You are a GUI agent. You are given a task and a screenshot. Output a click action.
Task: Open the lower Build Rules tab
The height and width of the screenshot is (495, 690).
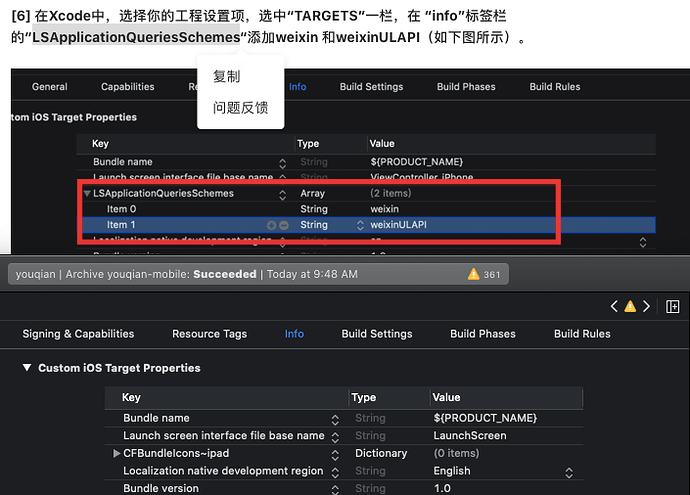(x=582, y=334)
